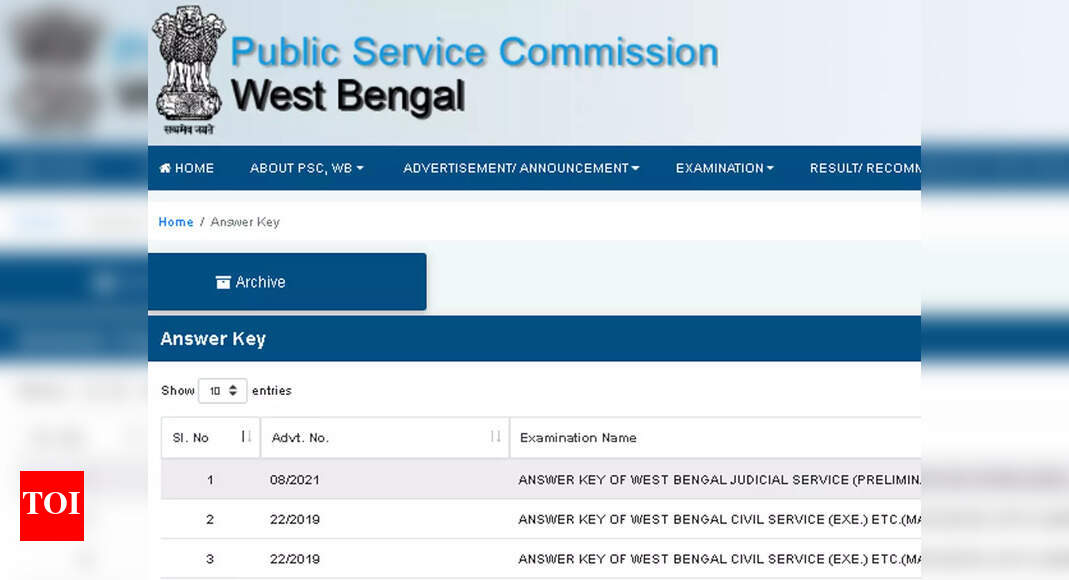This screenshot has width=1069, height=580.
Task: Click the home icon in navigation bar
Action: point(165,168)
